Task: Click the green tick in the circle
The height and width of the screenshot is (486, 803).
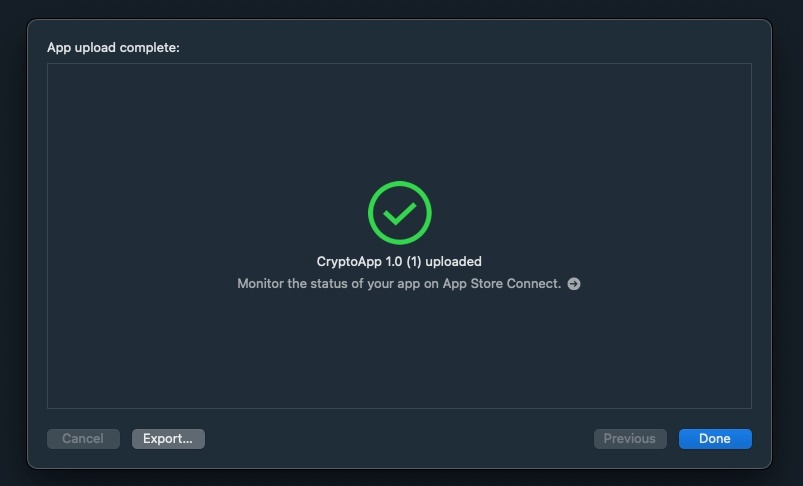Action: pos(399,212)
